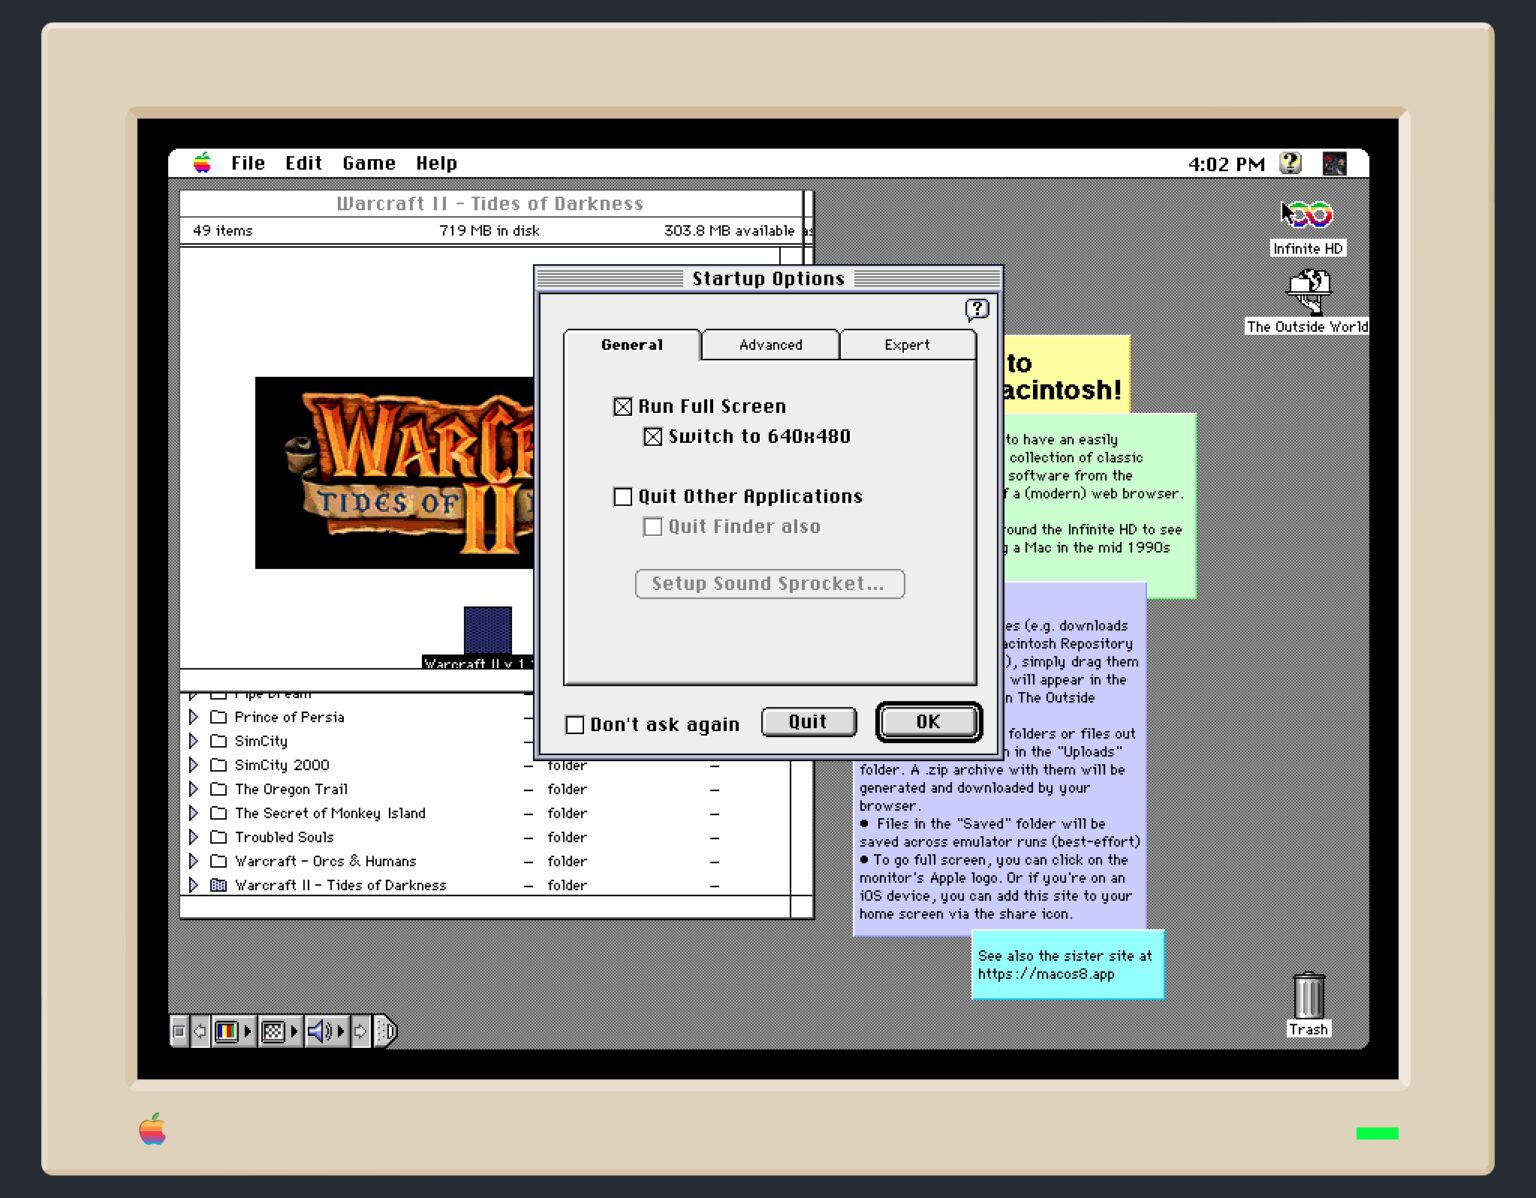The height and width of the screenshot is (1198, 1536).
Task: Open the Apple menu logo
Action: click(x=203, y=162)
